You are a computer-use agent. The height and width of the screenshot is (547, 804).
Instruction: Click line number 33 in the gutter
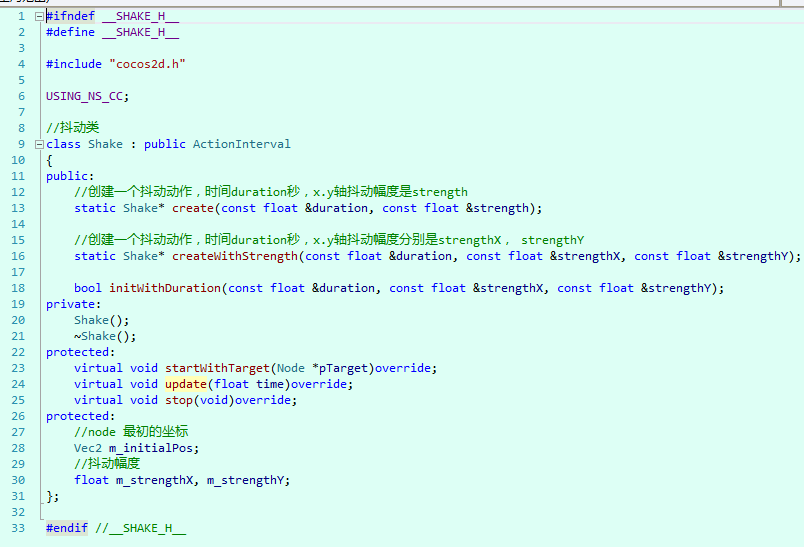pyautogui.click(x=18, y=528)
